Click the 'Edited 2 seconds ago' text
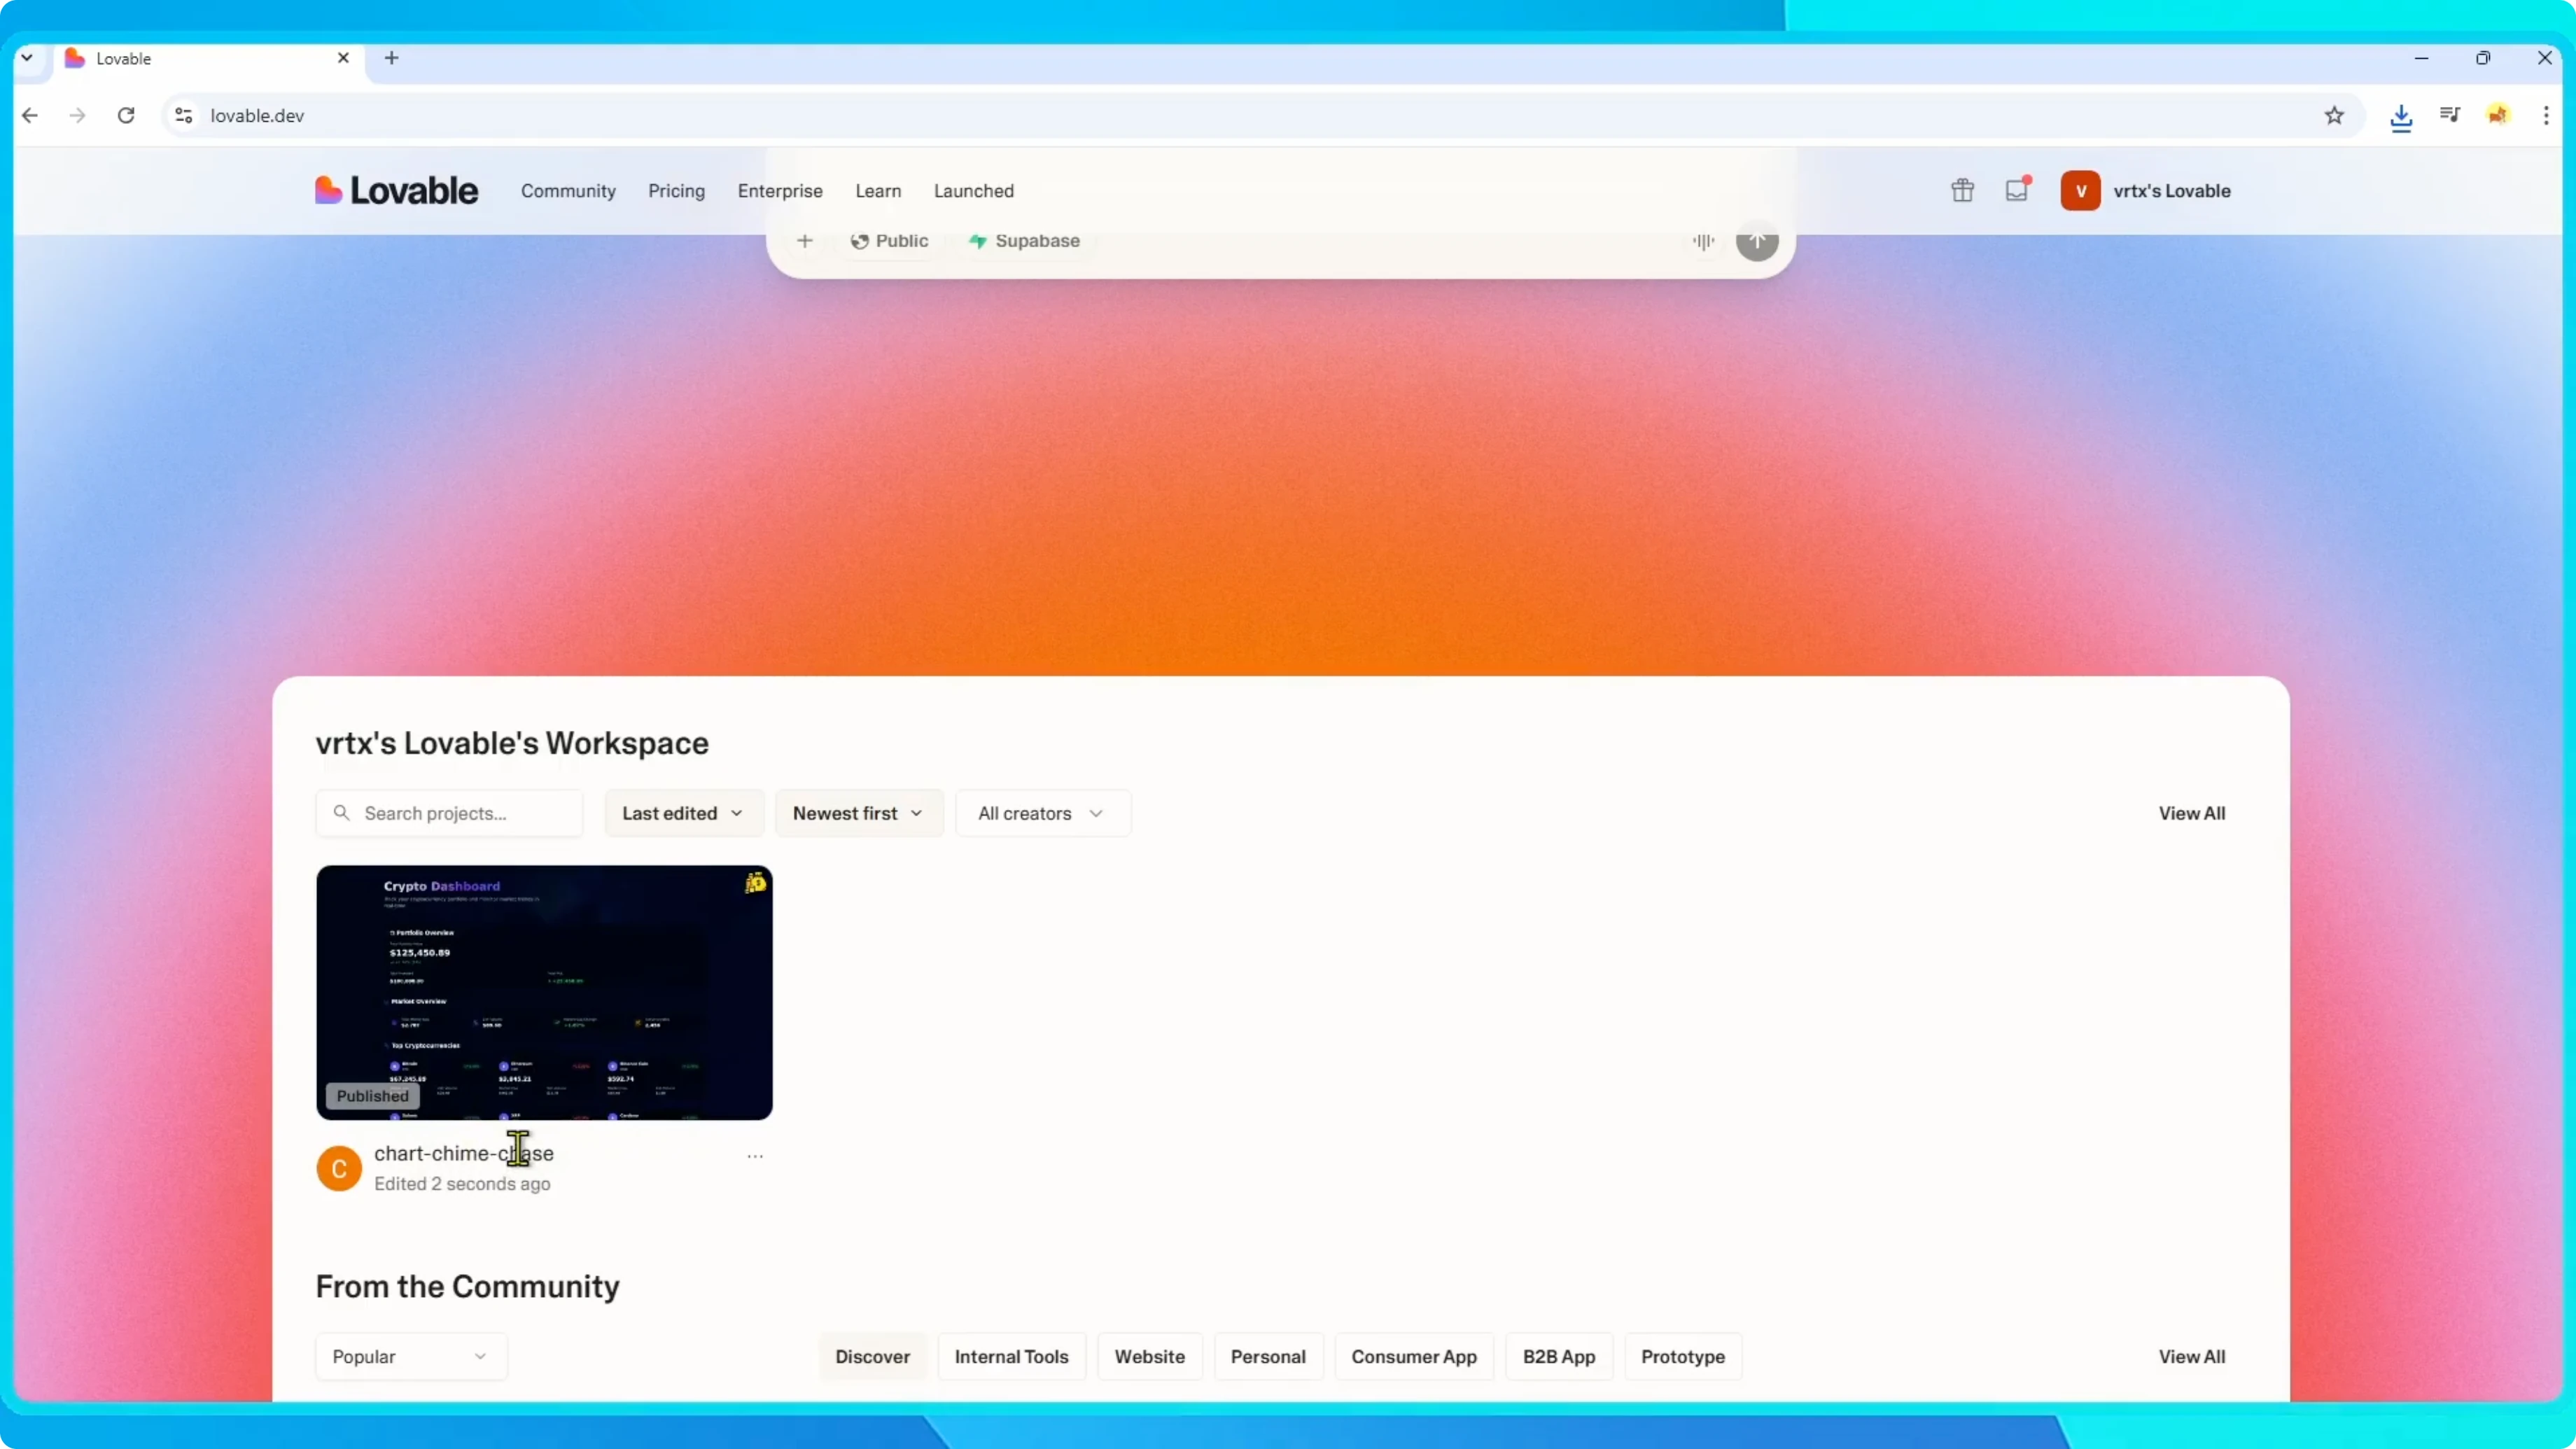Image resolution: width=2576 pixels, height=1449 pixels. [462, 1183]
